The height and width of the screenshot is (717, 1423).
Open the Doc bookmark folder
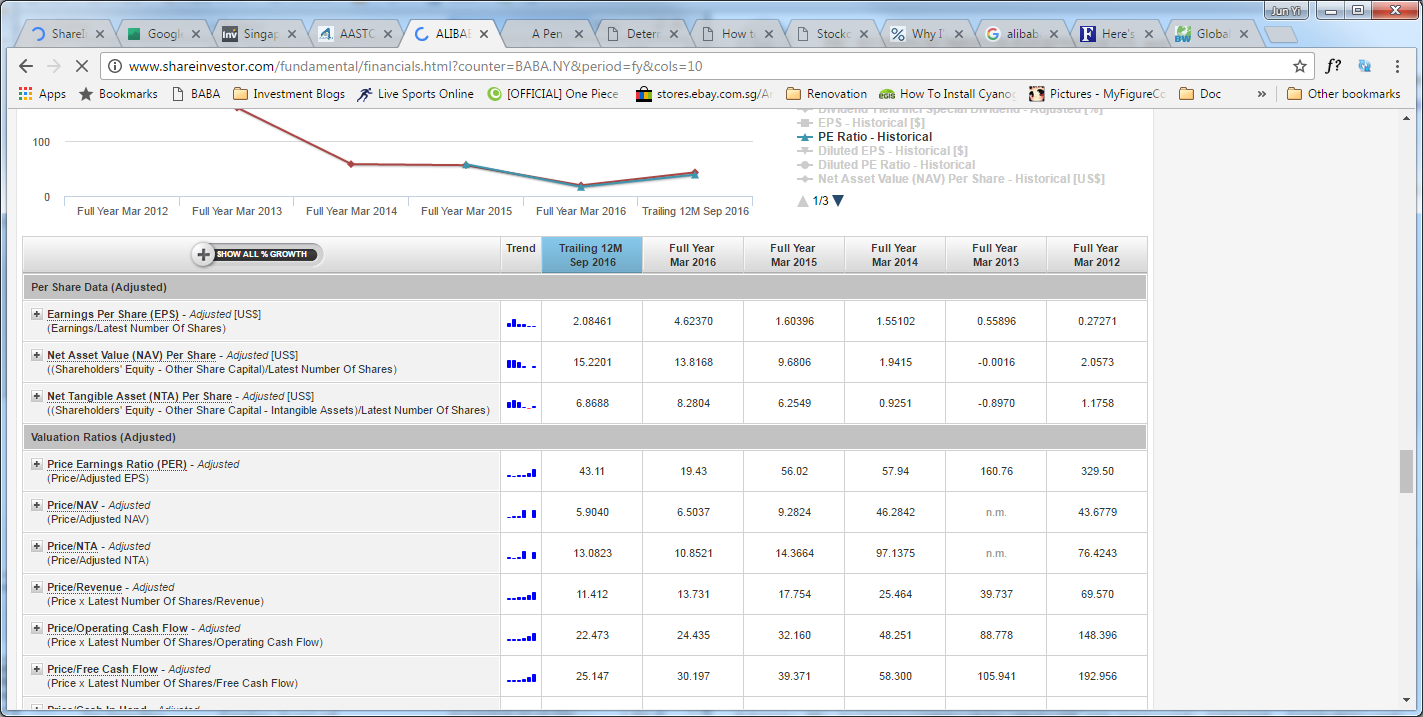point(1200,94)
